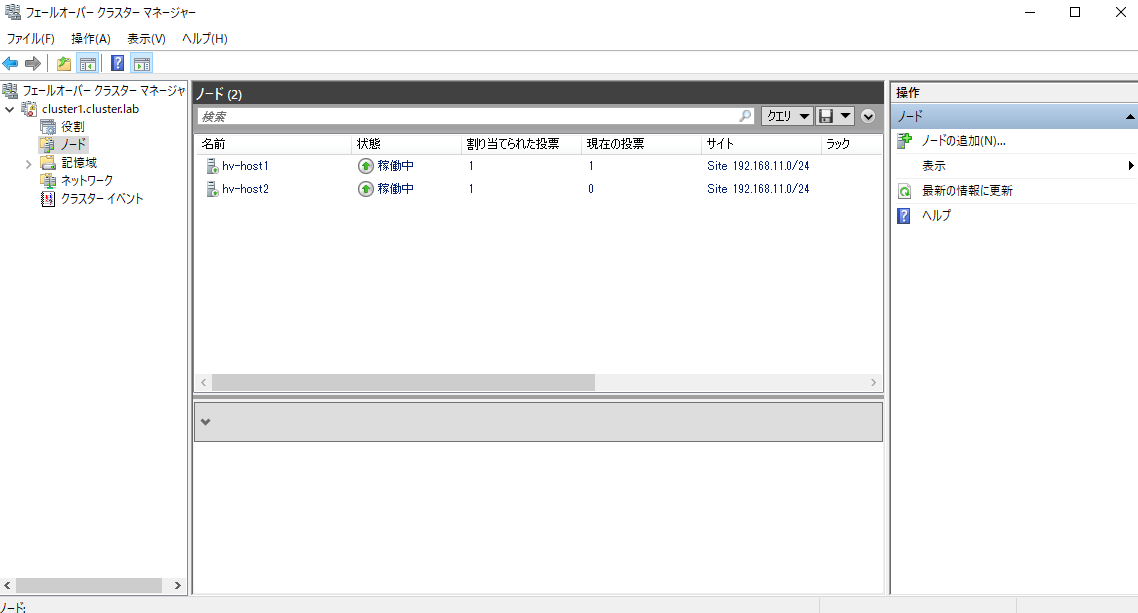Screen dimensions: 1138x613
Task: Click the ノードの追加 add node icon
Action: pos(903,139)
